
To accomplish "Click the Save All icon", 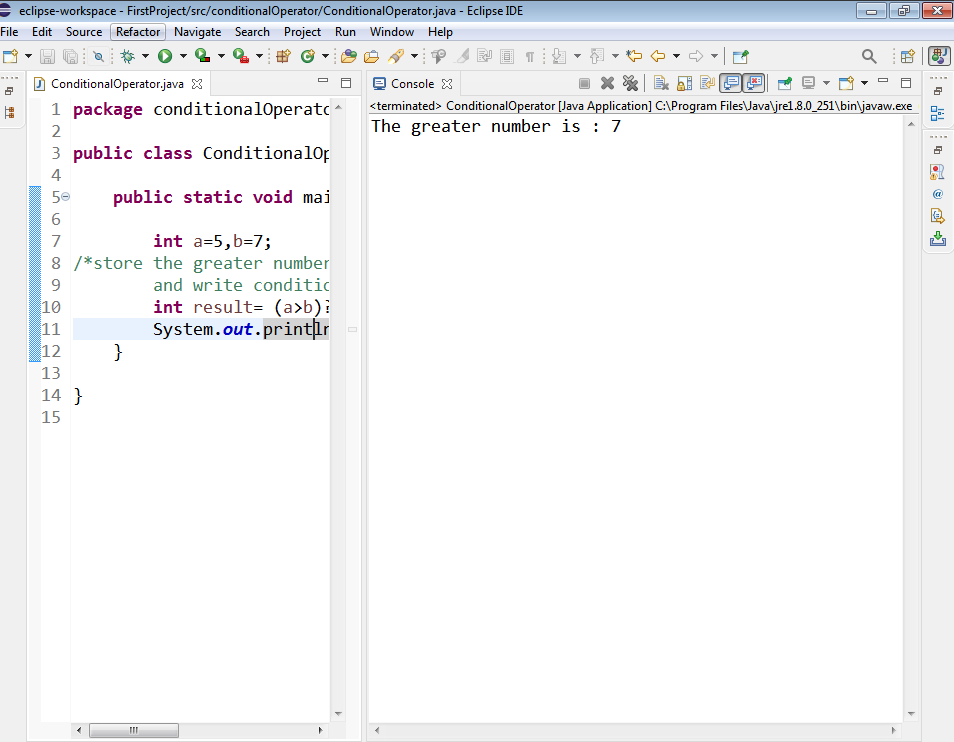I will point(71,57).
